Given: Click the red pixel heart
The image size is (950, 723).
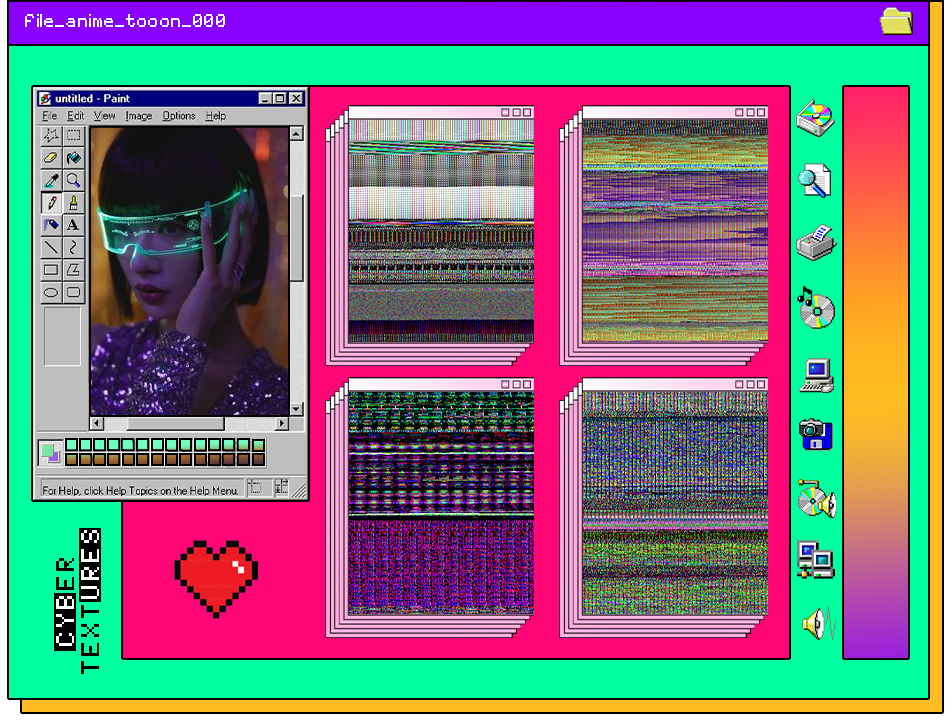Looking at the screenshot, I should [216, 579].
